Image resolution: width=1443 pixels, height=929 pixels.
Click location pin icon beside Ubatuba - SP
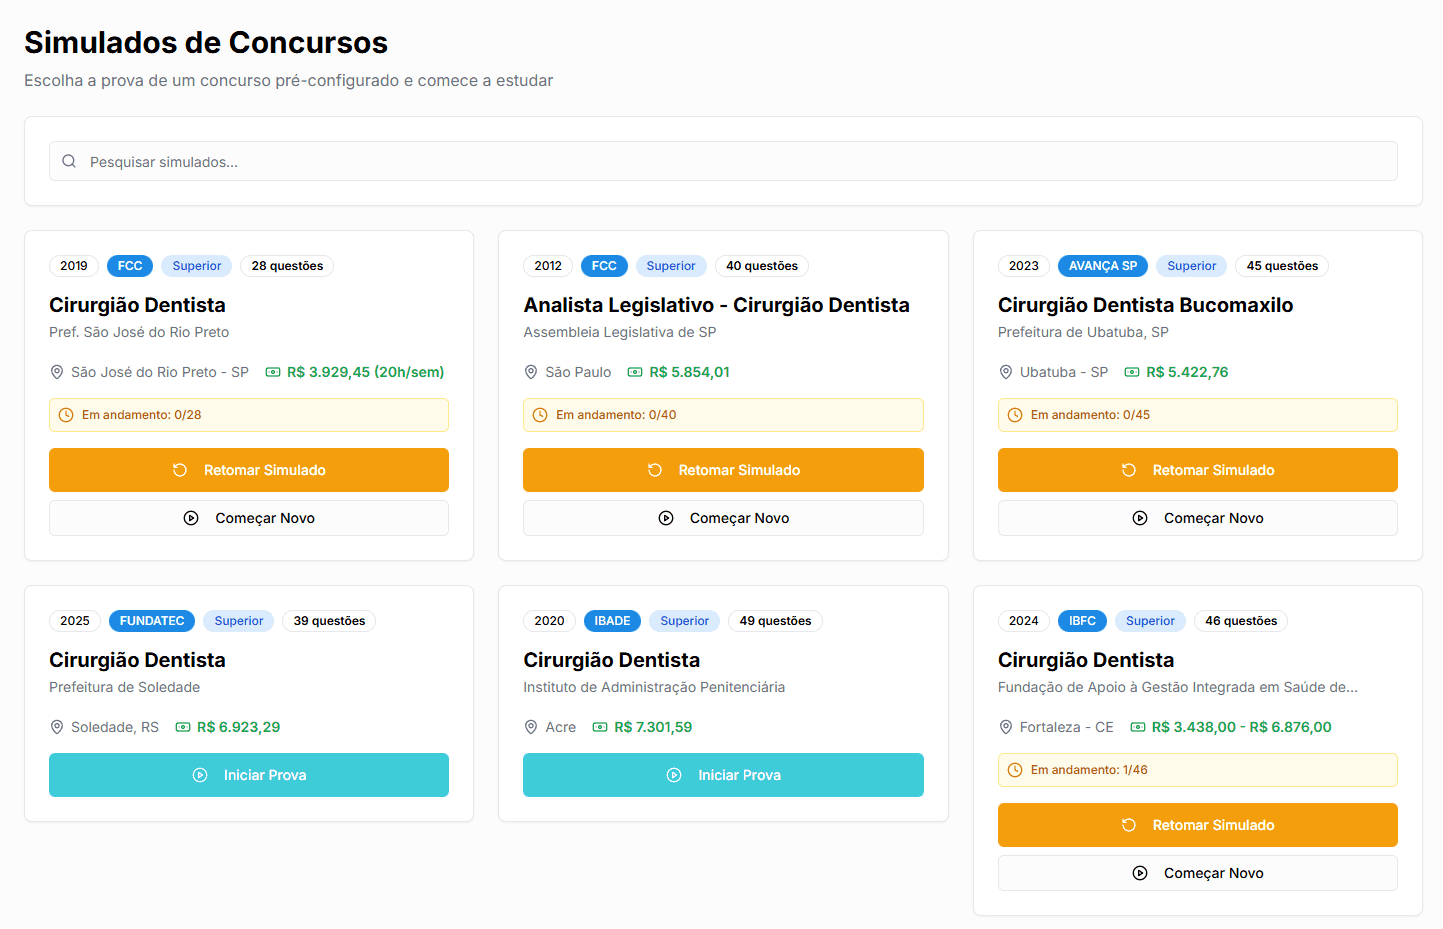pos(1006,372)
